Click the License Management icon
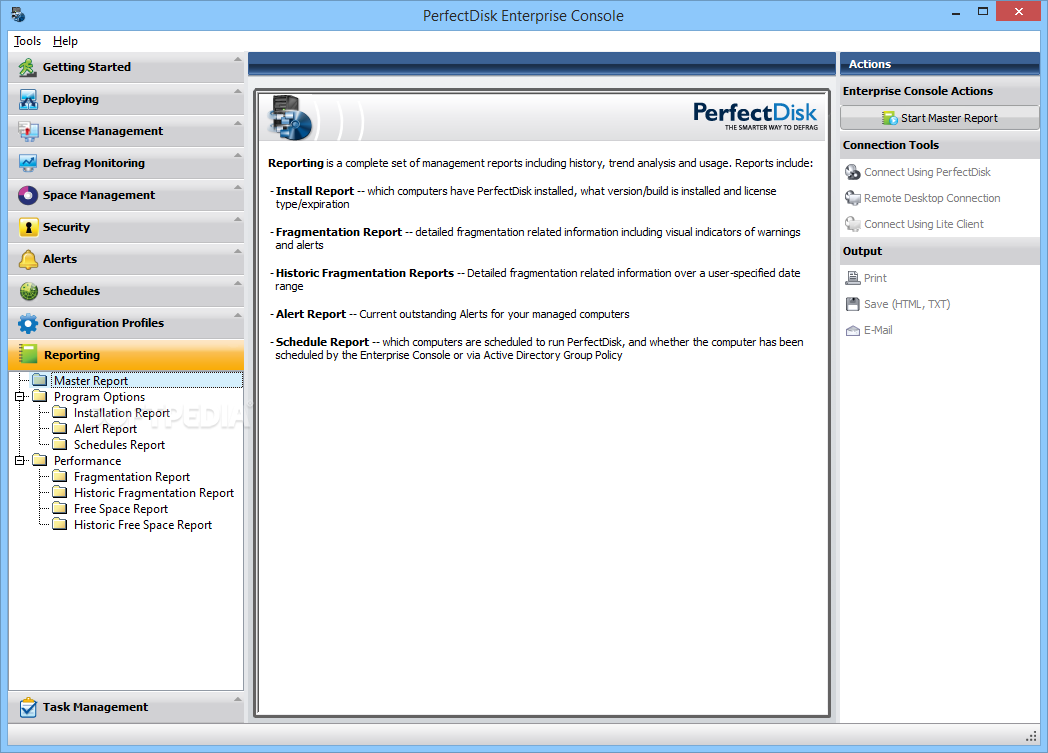The image size is (1048, 753). [x=28, y=132]
